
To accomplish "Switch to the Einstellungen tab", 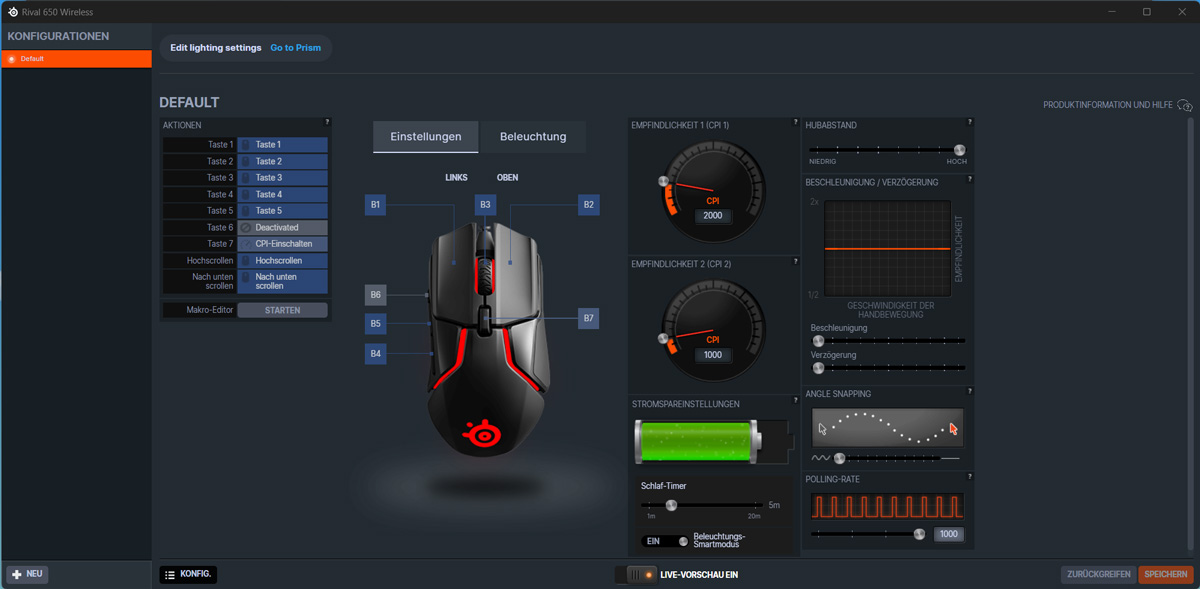I will 426,137.
